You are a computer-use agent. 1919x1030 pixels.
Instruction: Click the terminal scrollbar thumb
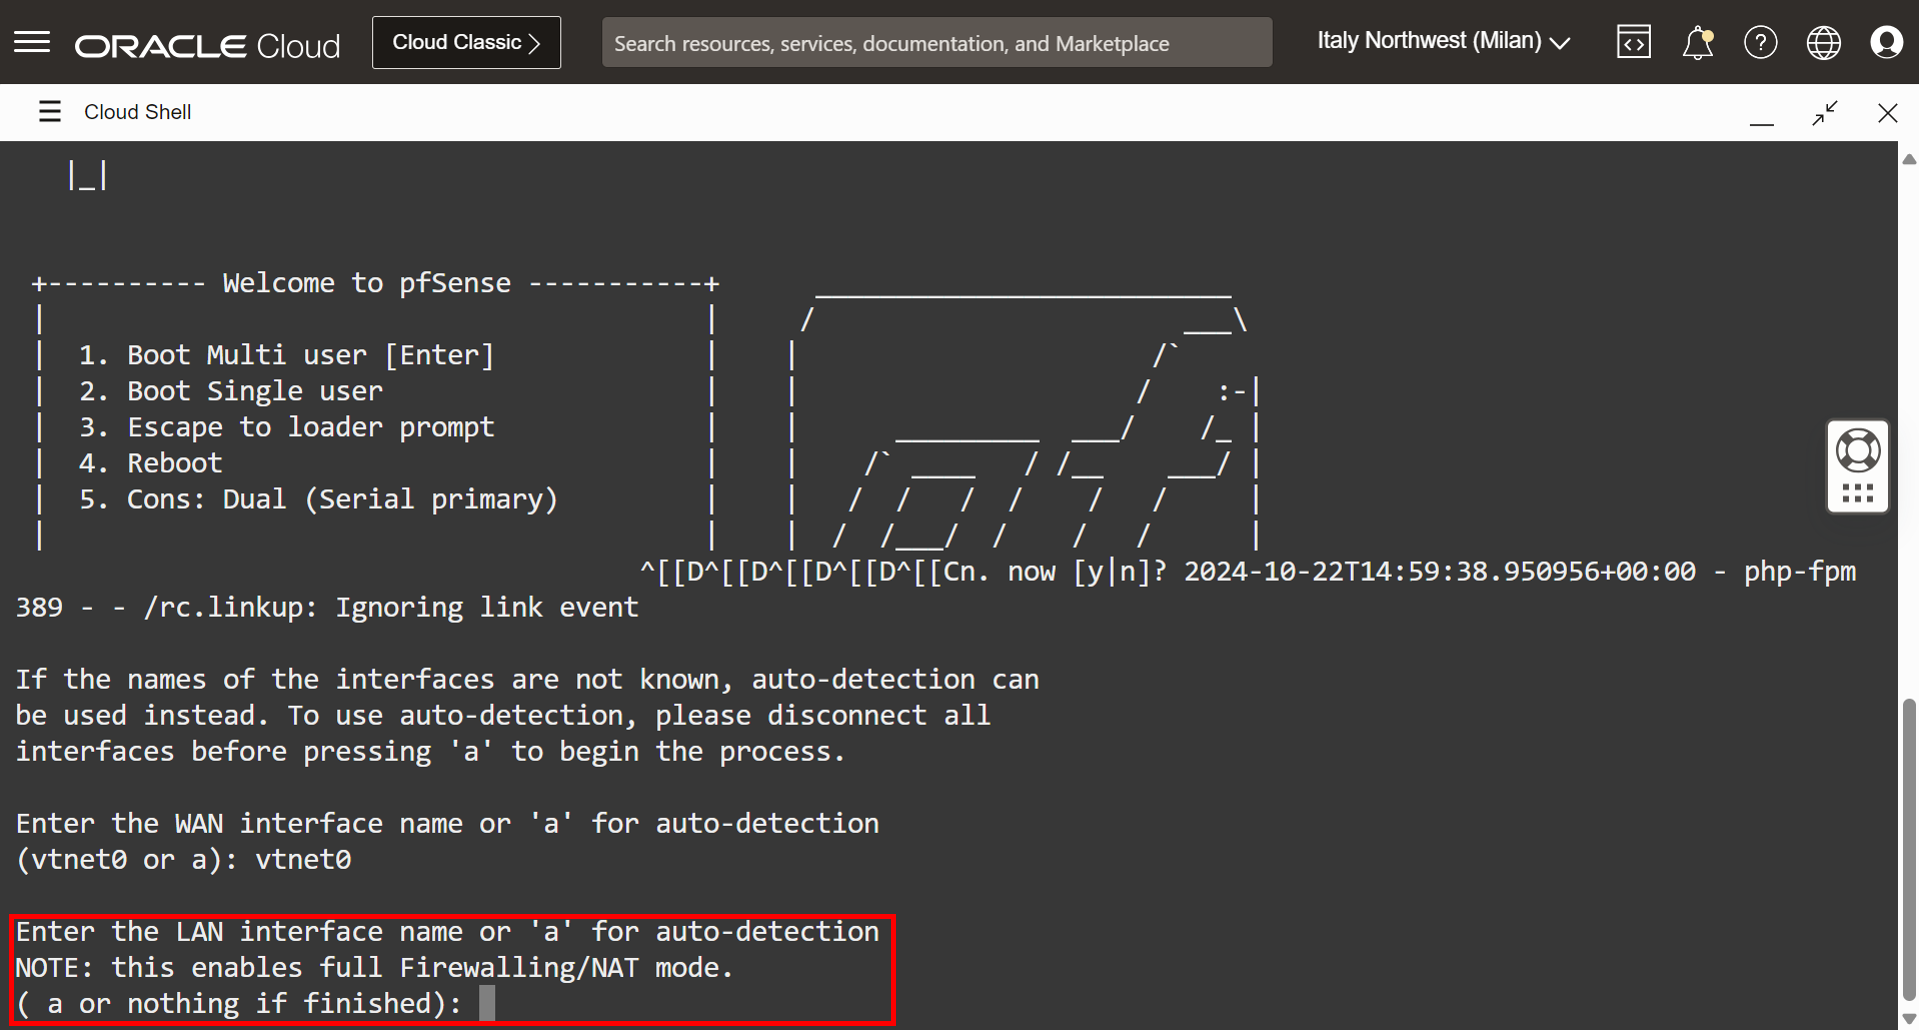tap(1909, 850)
